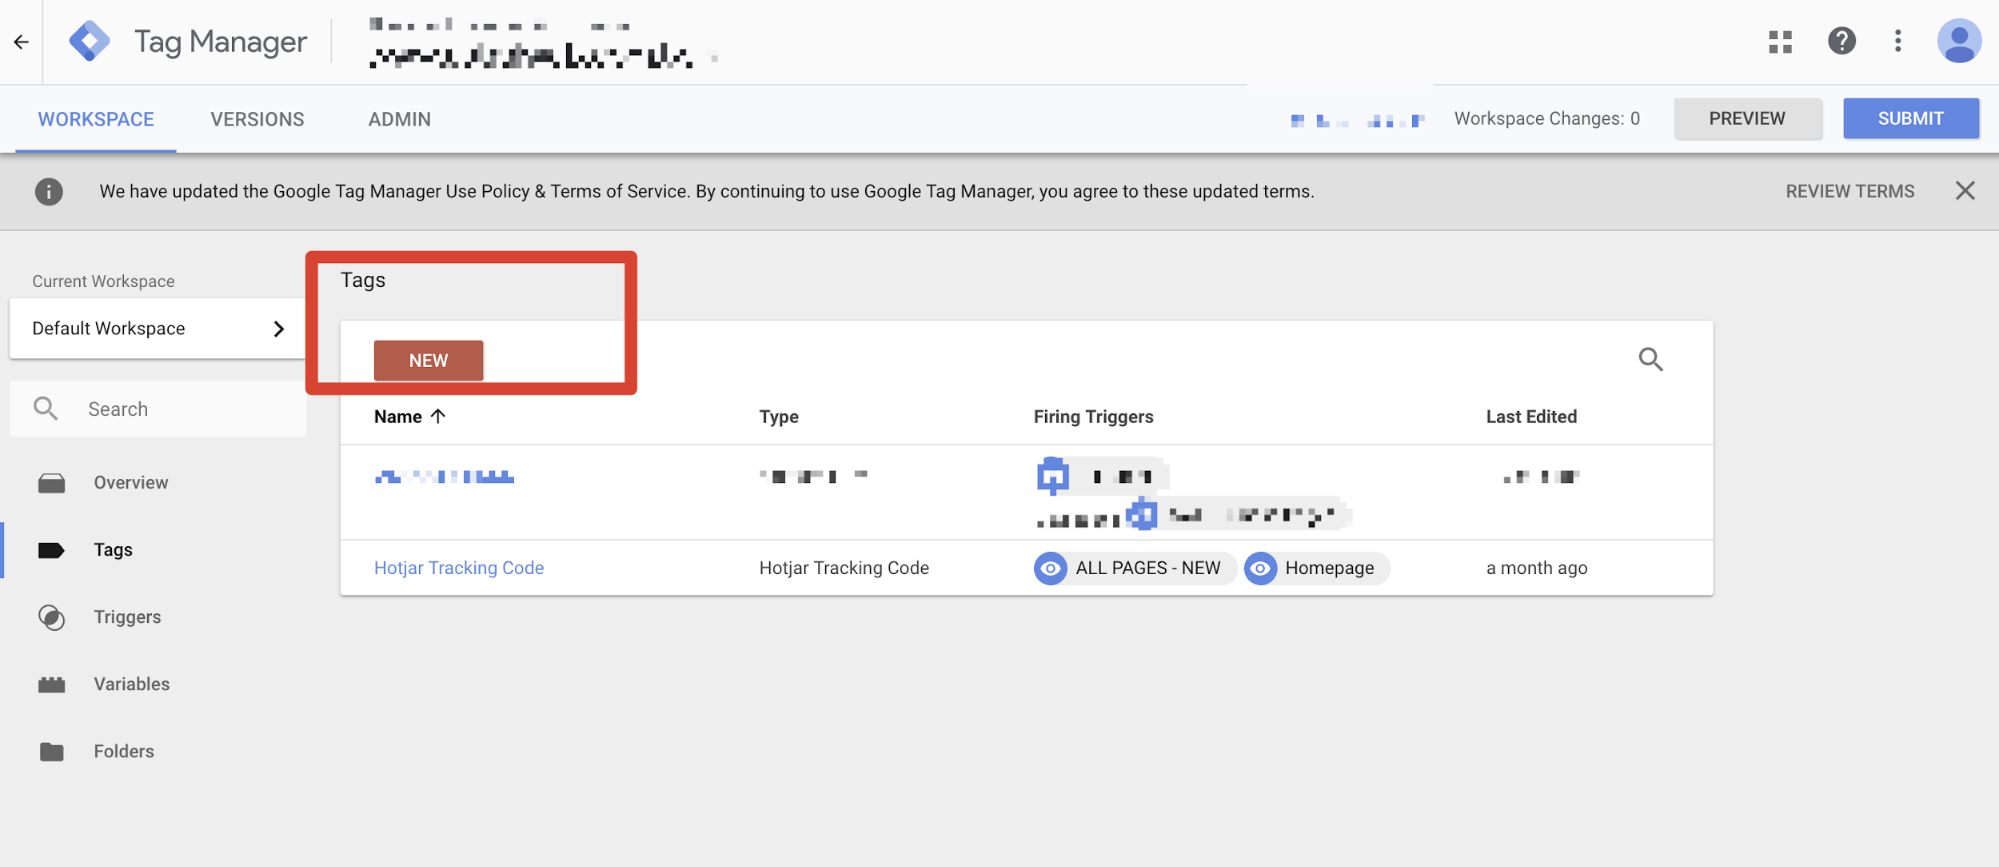Select Tags in the sidebar
The image size is (1999, 867).
tap(113, 550)
